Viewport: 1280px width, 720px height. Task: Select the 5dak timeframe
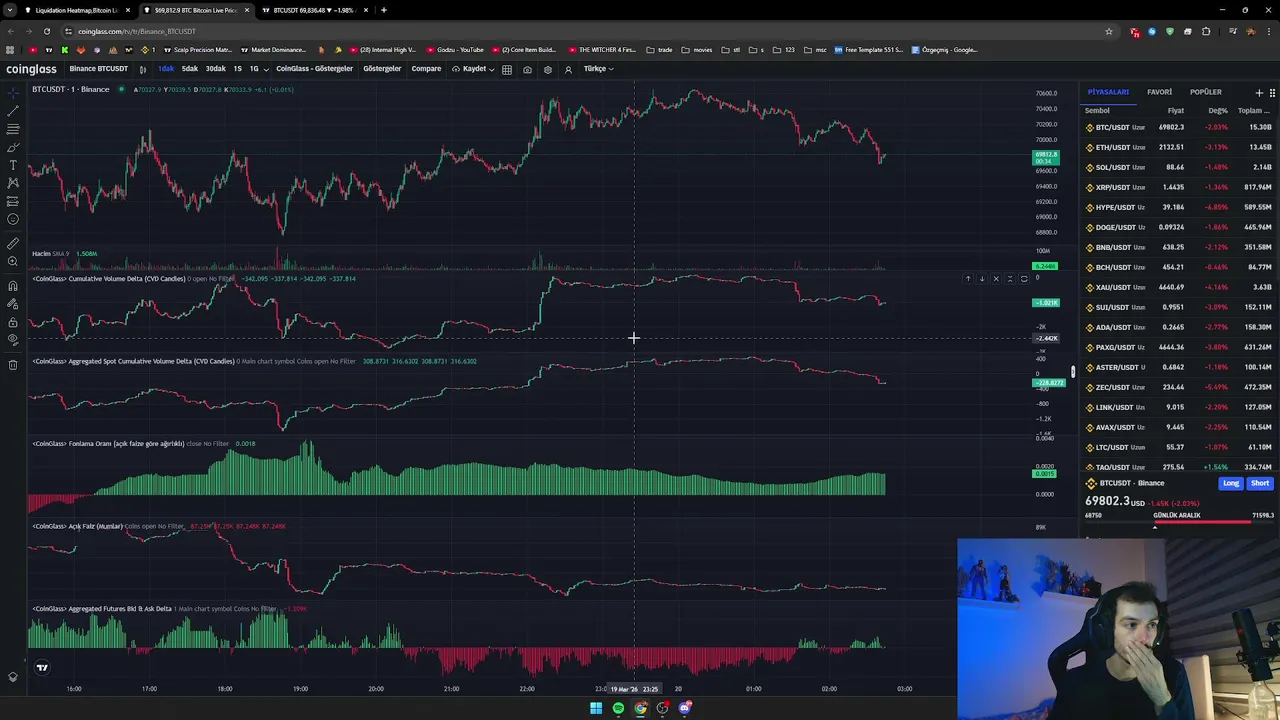coord(190,69)
